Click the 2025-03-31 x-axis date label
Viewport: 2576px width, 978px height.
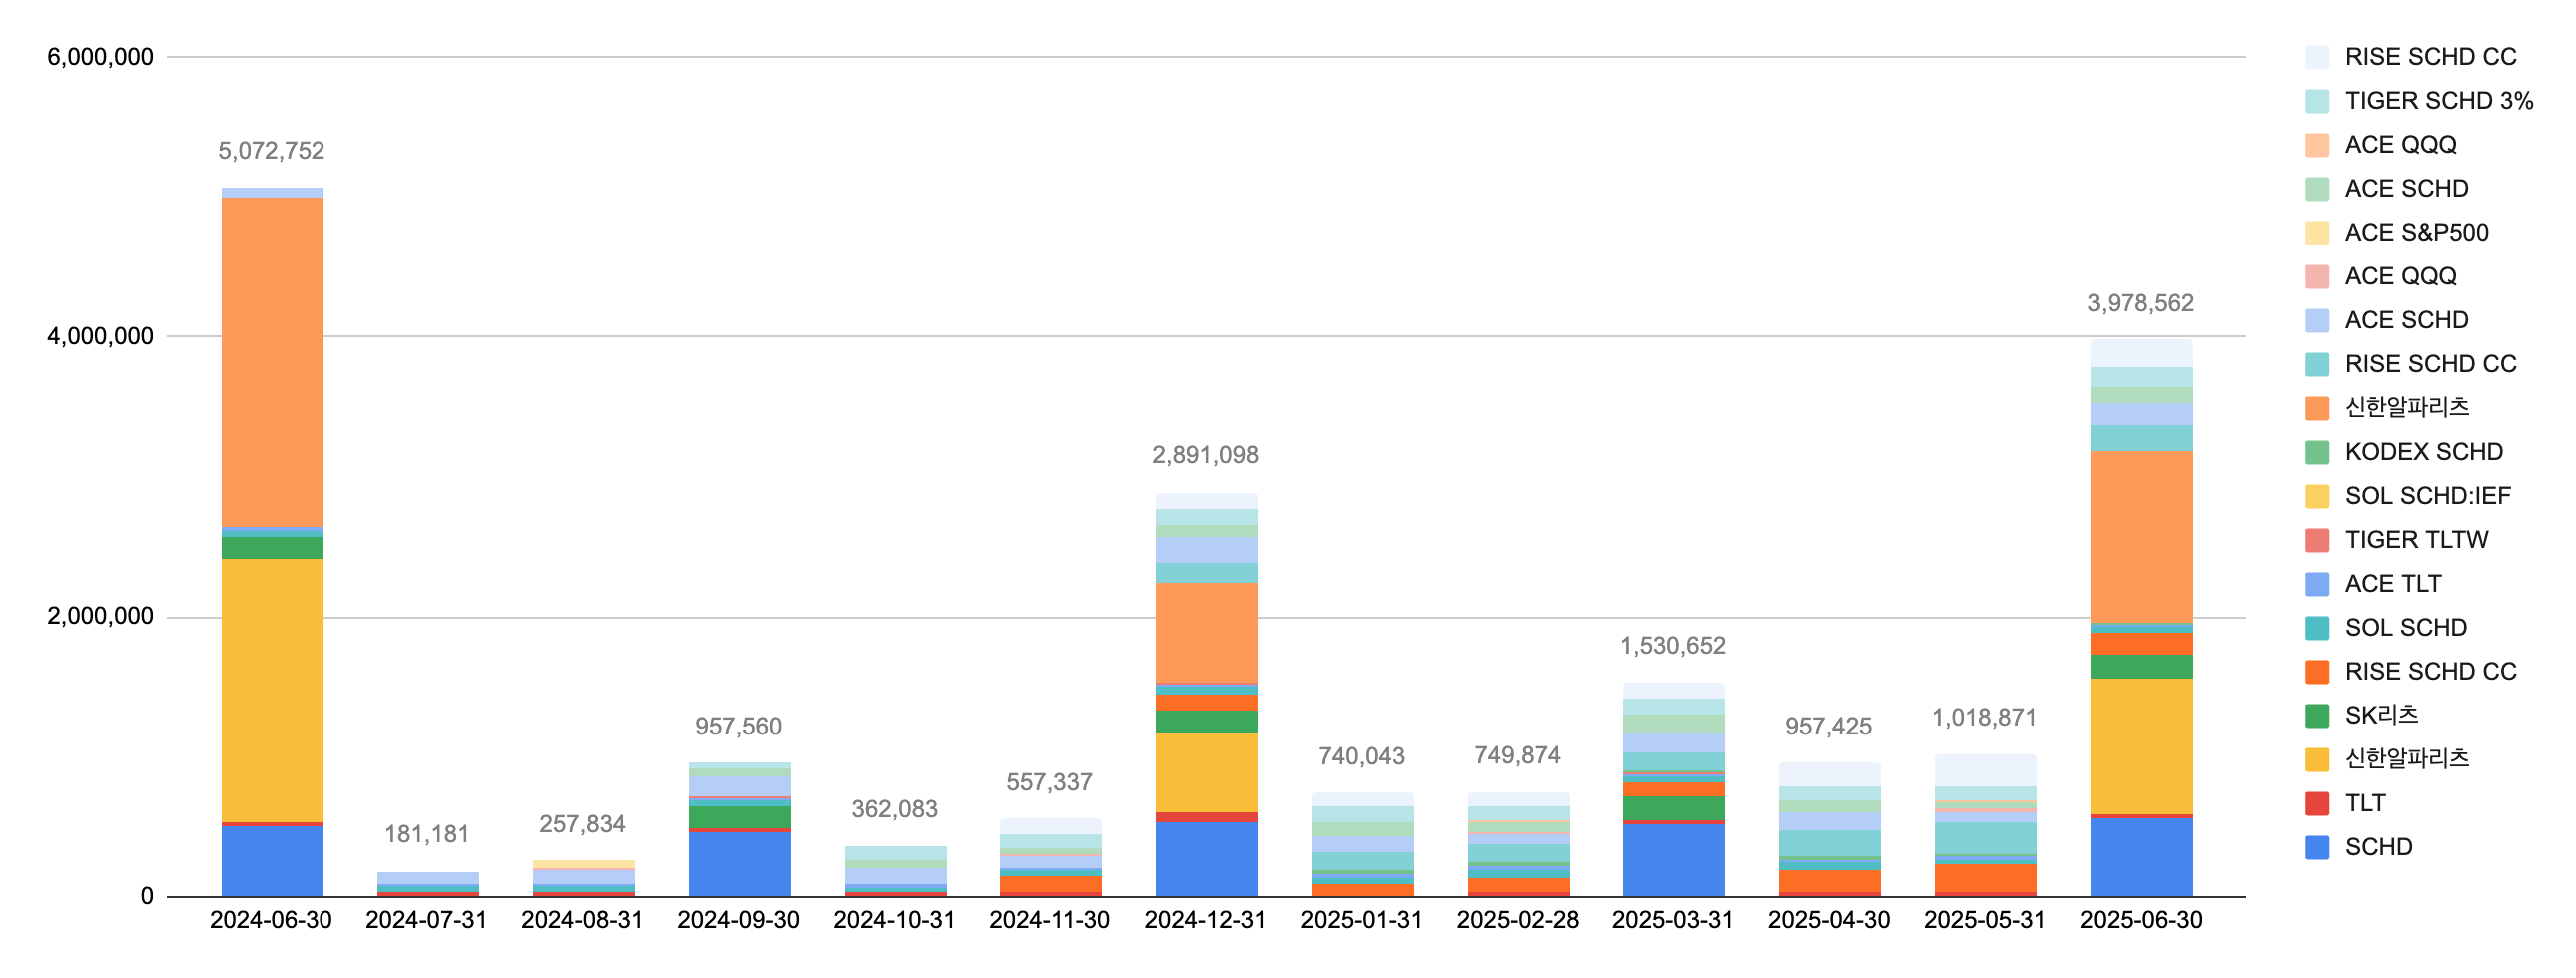pos(1672,920)
